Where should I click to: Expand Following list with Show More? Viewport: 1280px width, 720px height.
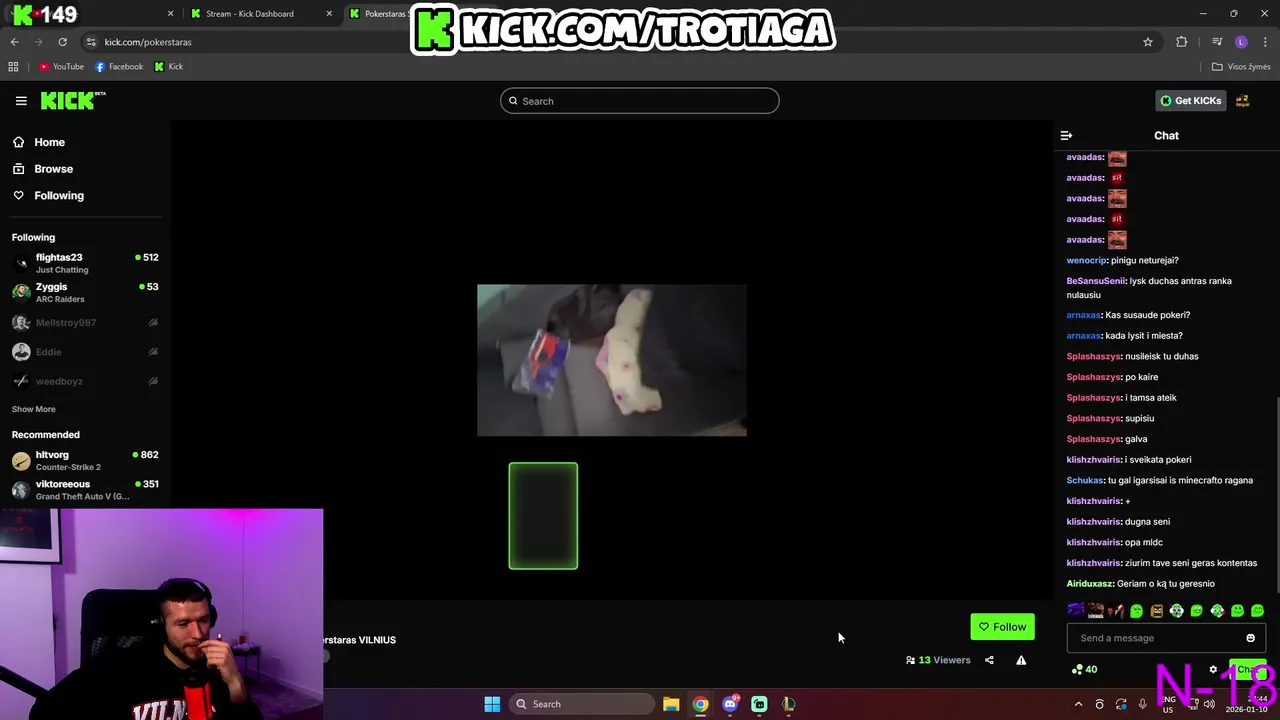[x=33, y=409]
